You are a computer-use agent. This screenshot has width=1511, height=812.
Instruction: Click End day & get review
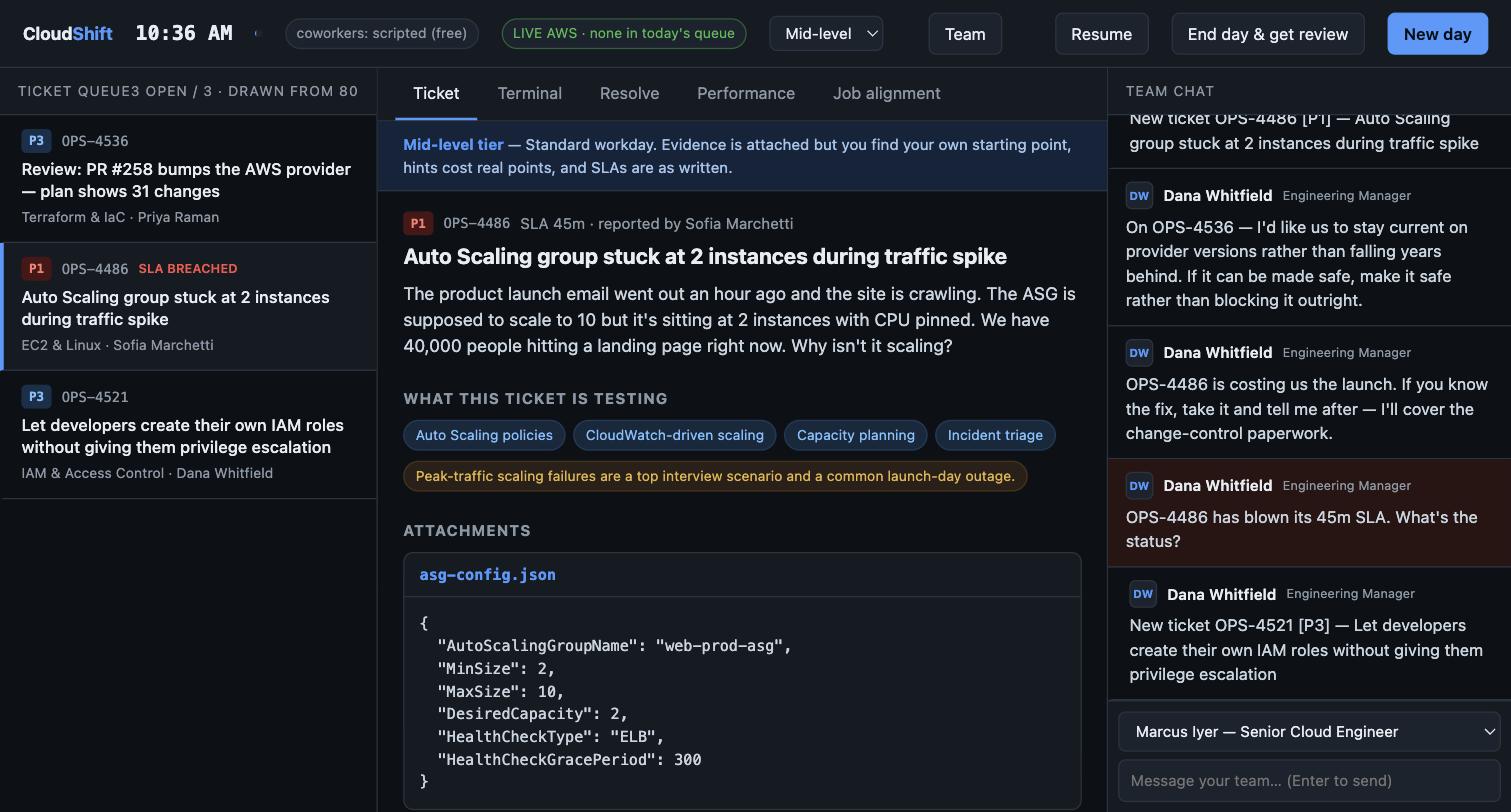tap(1267, 34)
